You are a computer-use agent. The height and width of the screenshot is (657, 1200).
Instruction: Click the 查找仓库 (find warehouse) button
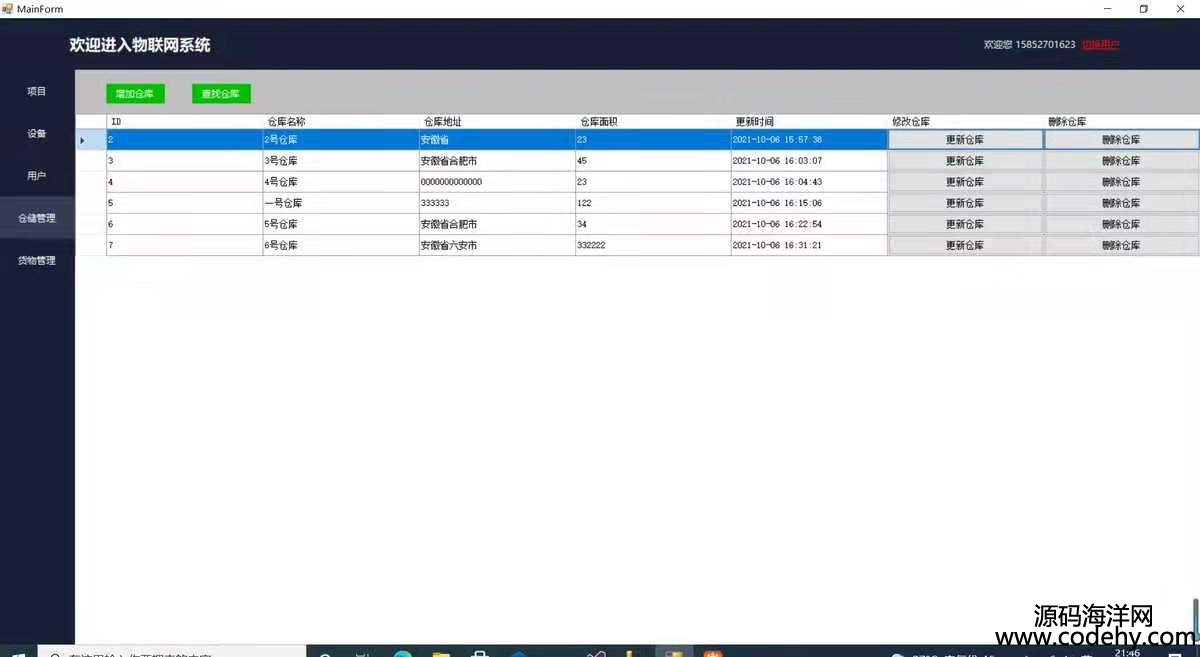221,94
